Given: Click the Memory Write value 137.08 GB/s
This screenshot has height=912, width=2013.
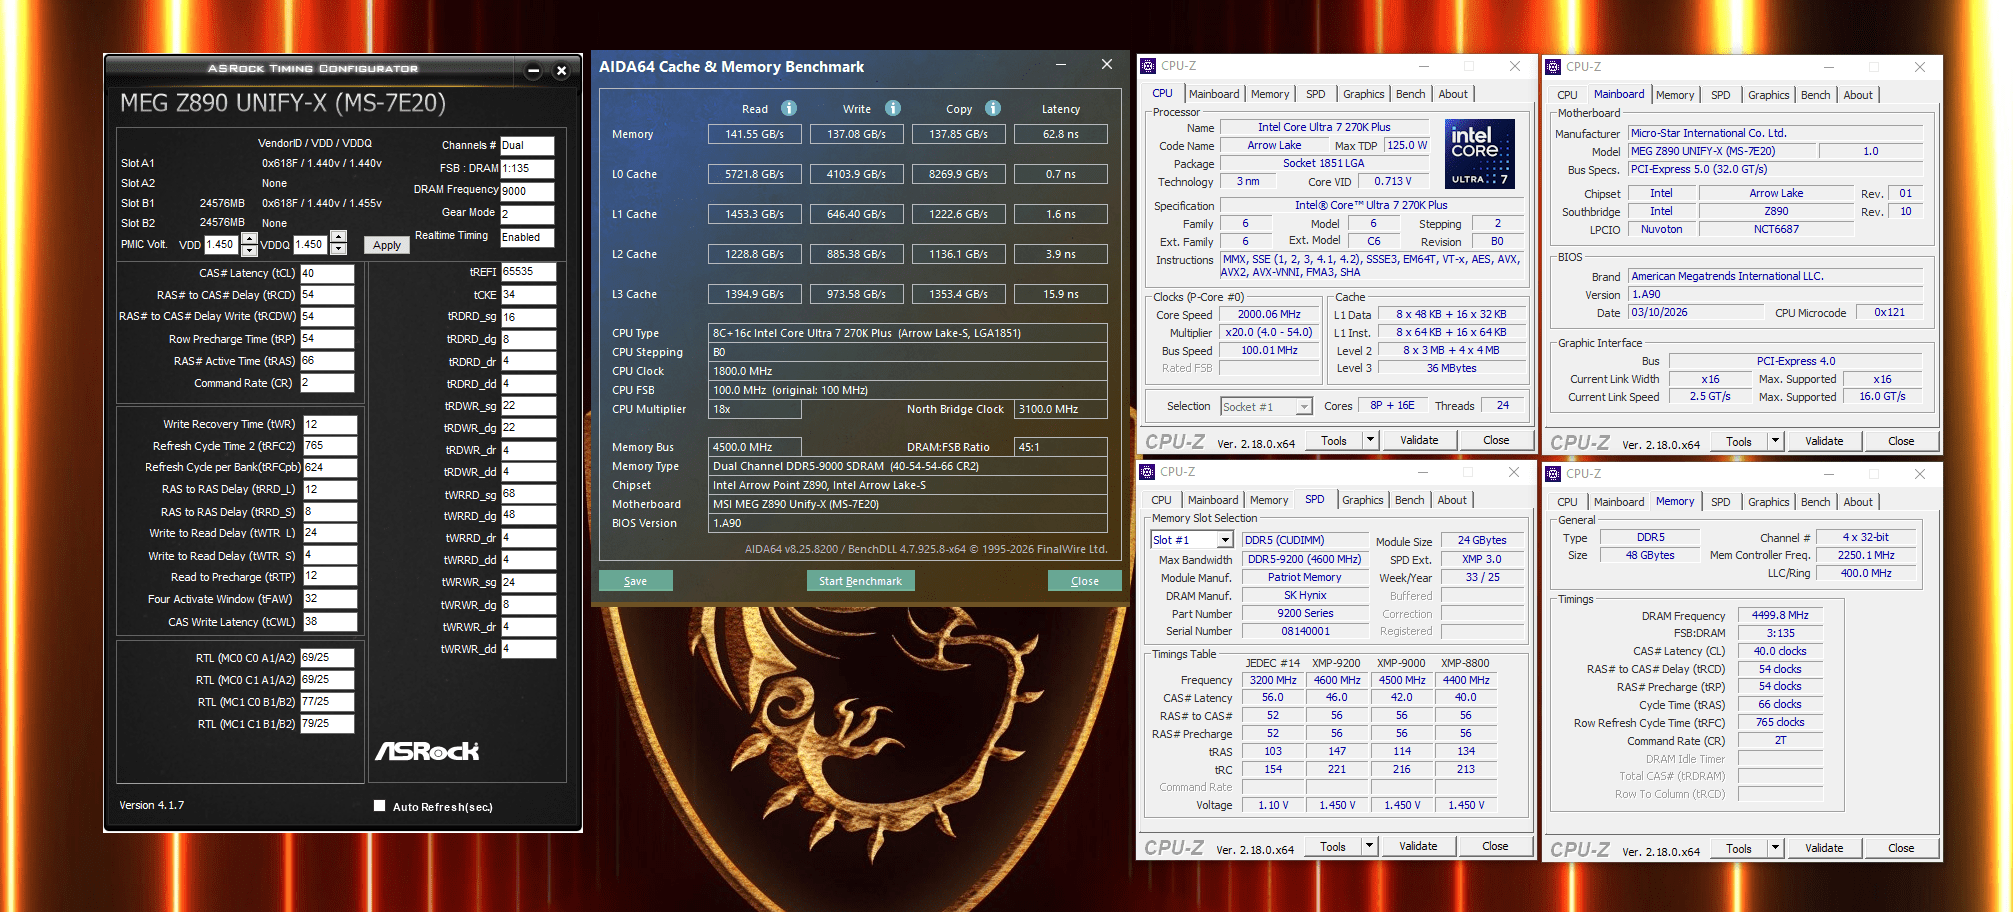Looking at the screenshot, I should pos(857,134).
